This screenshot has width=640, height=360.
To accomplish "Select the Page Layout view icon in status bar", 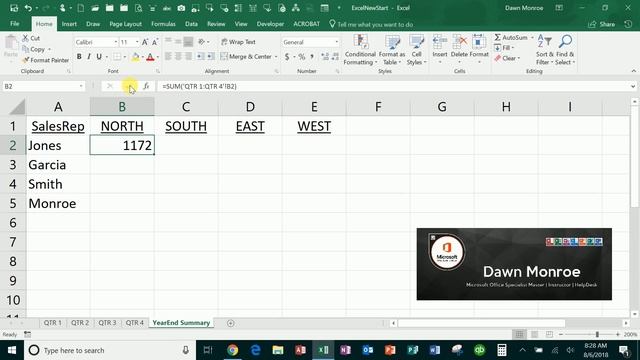I will pyautogui.click(x=534, y=335).
